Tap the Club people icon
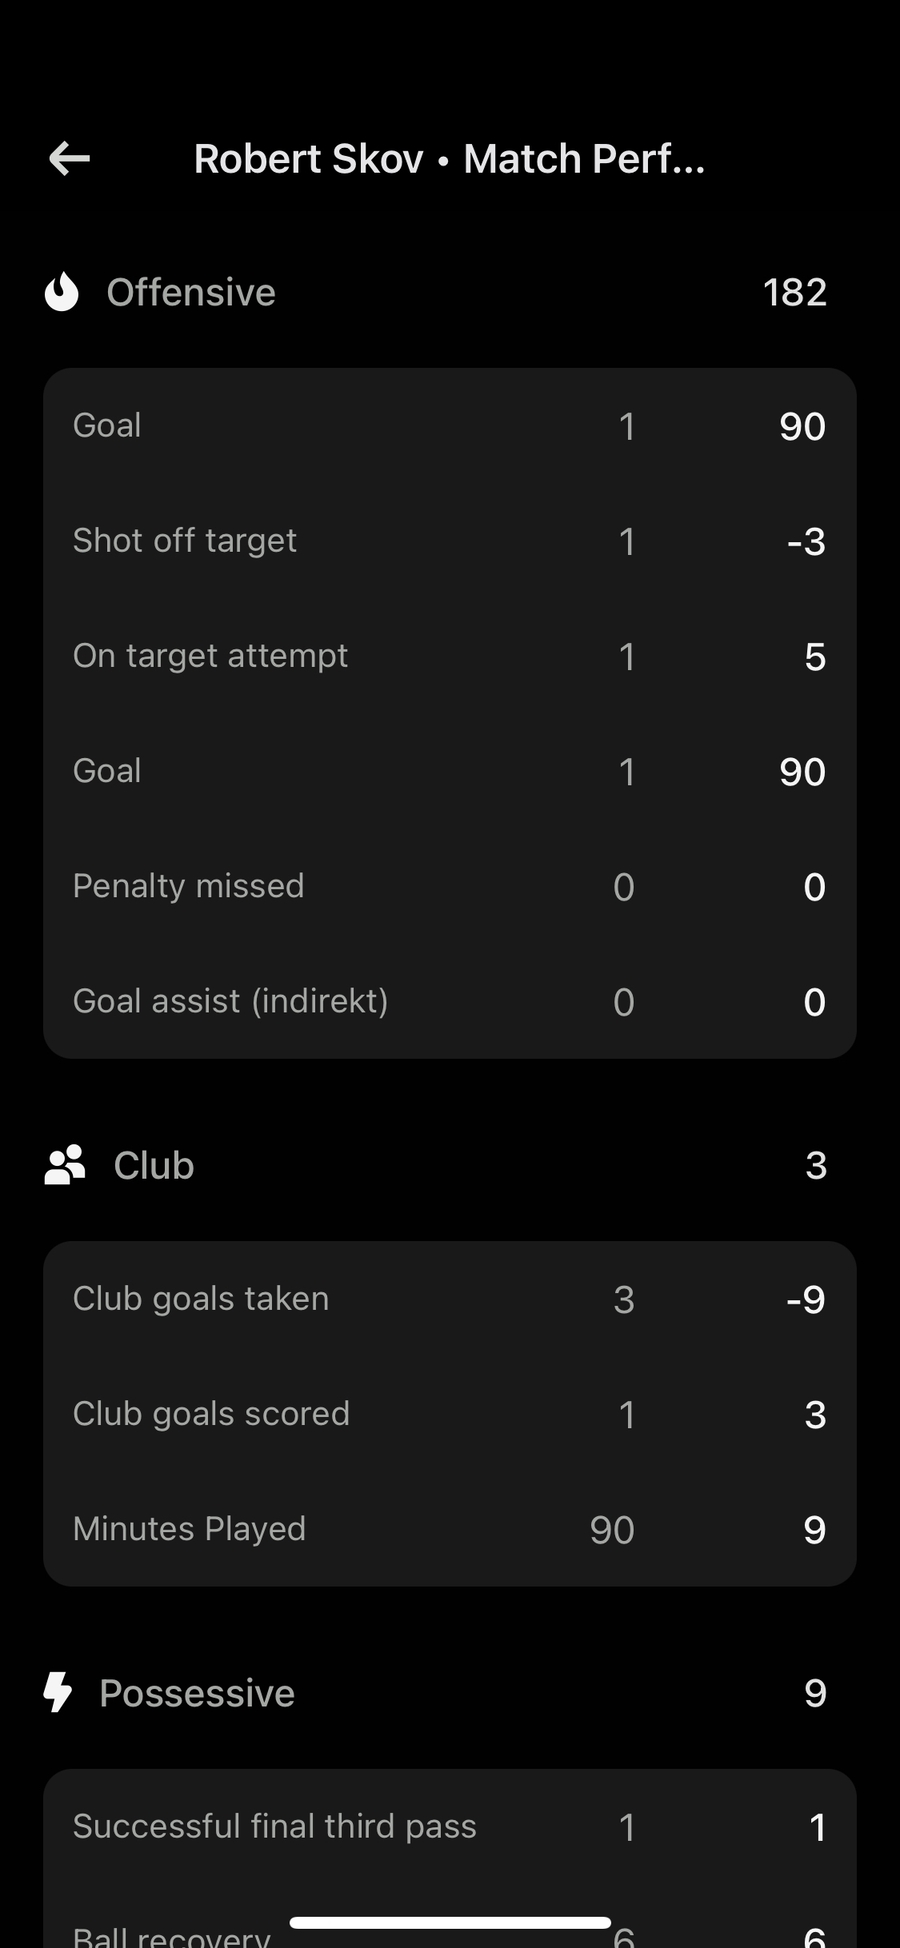Screen dimensions: 900x1948 click(65, 1165)
